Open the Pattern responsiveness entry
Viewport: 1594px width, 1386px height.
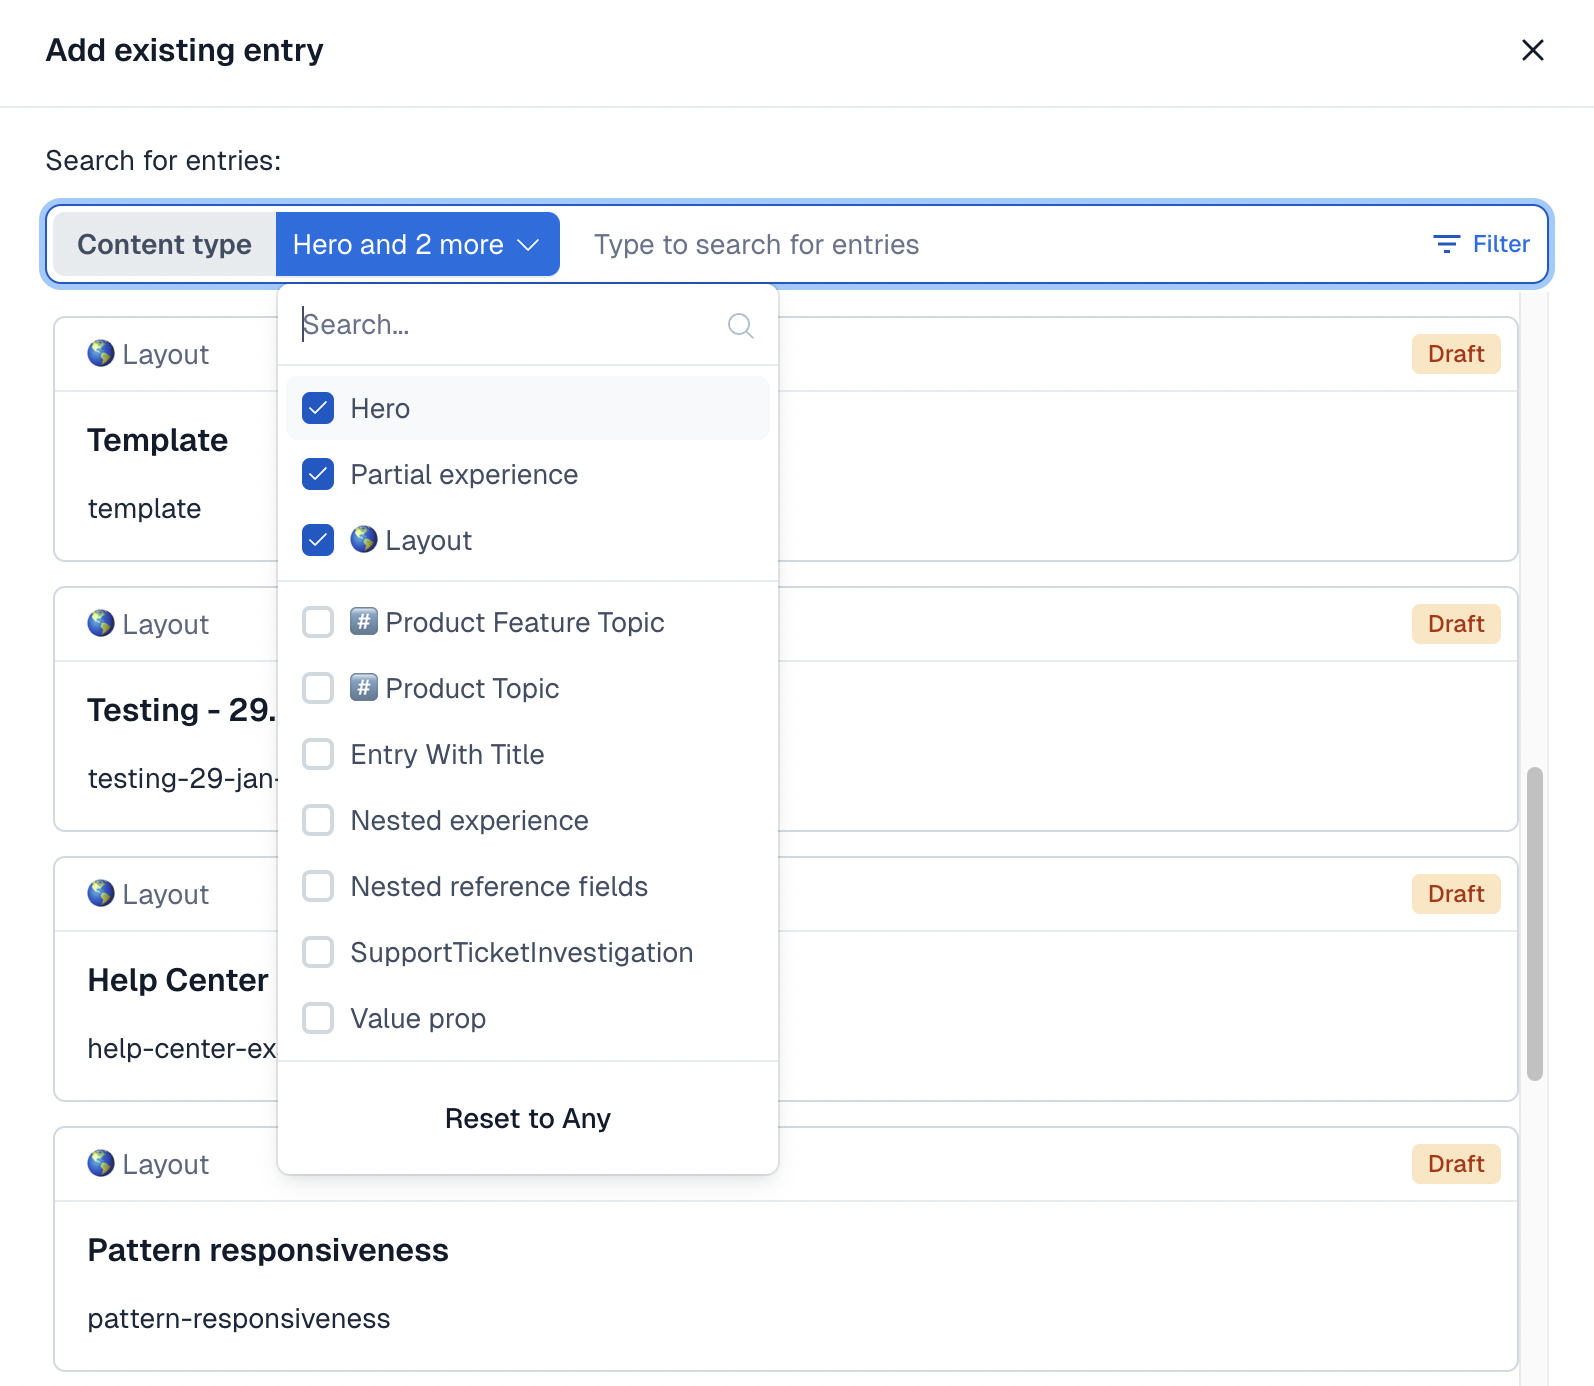(x=268, y=1250)
